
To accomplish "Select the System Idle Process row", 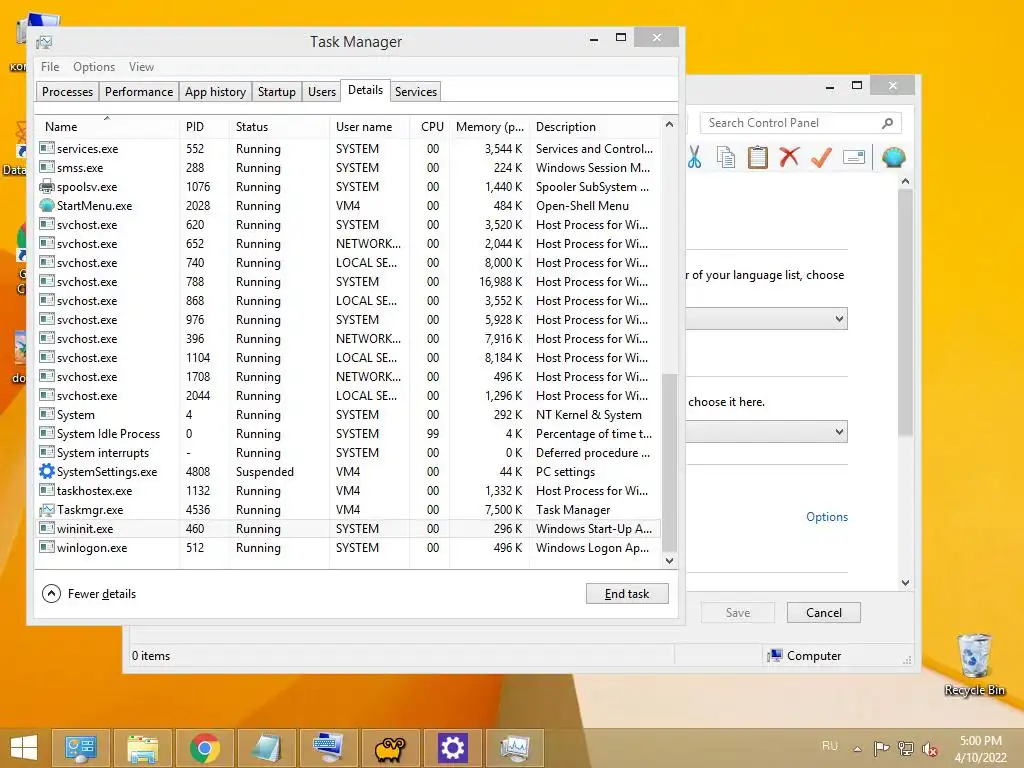I will [x=349, y=434].
